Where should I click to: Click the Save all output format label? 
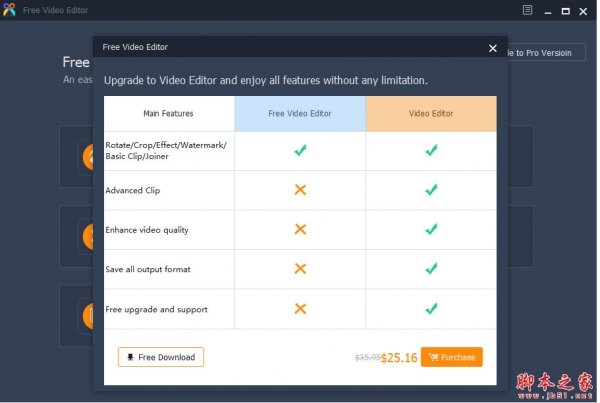[x=148, y=271]
